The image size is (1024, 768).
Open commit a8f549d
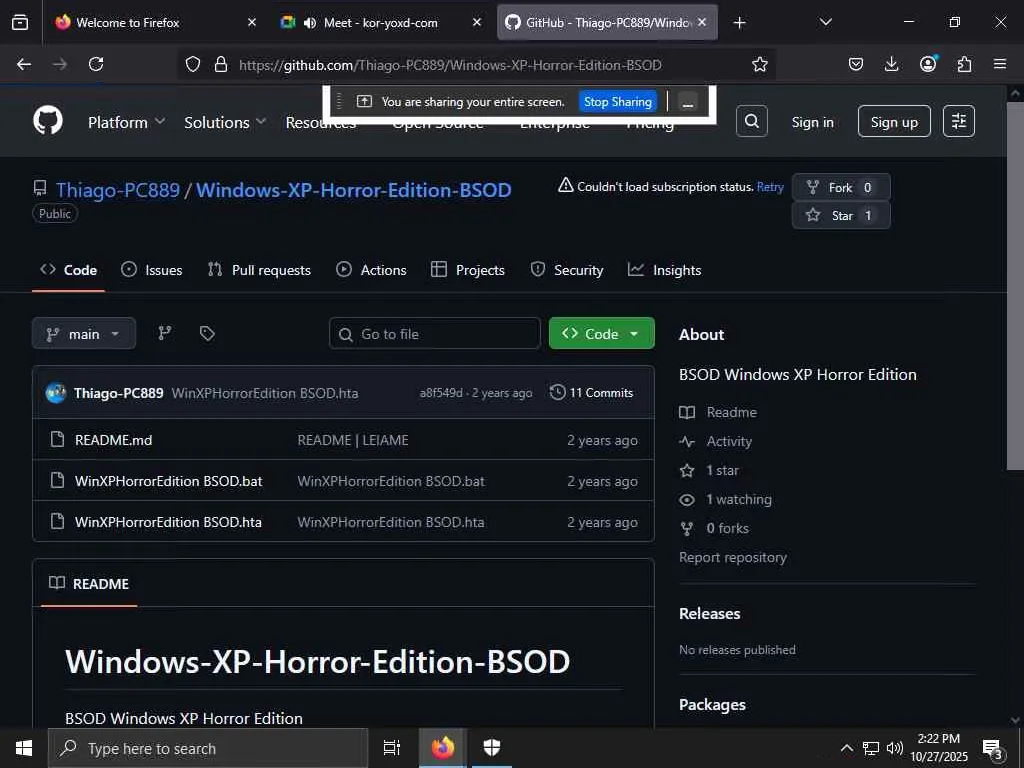point(441,393)
